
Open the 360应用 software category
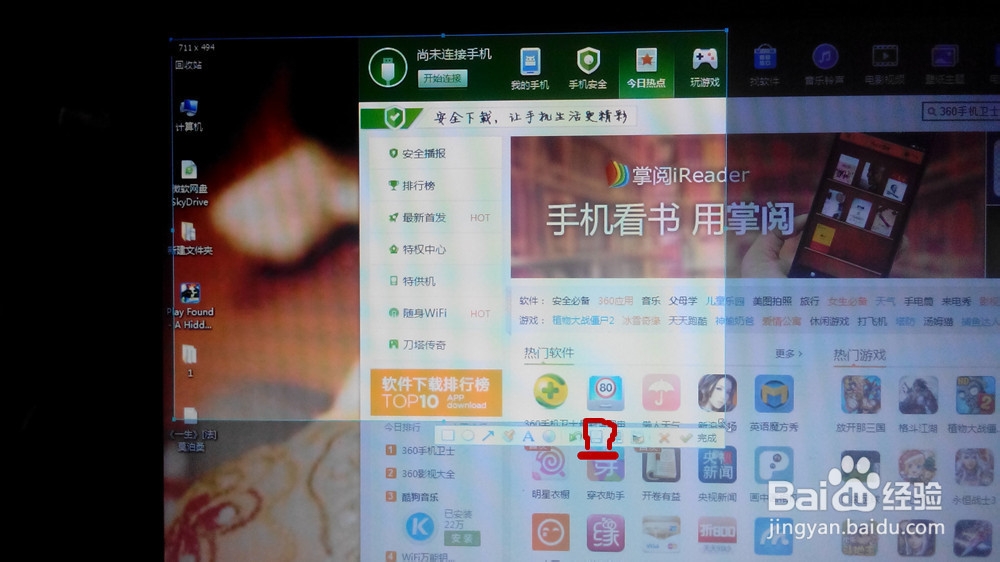(615, 300)
